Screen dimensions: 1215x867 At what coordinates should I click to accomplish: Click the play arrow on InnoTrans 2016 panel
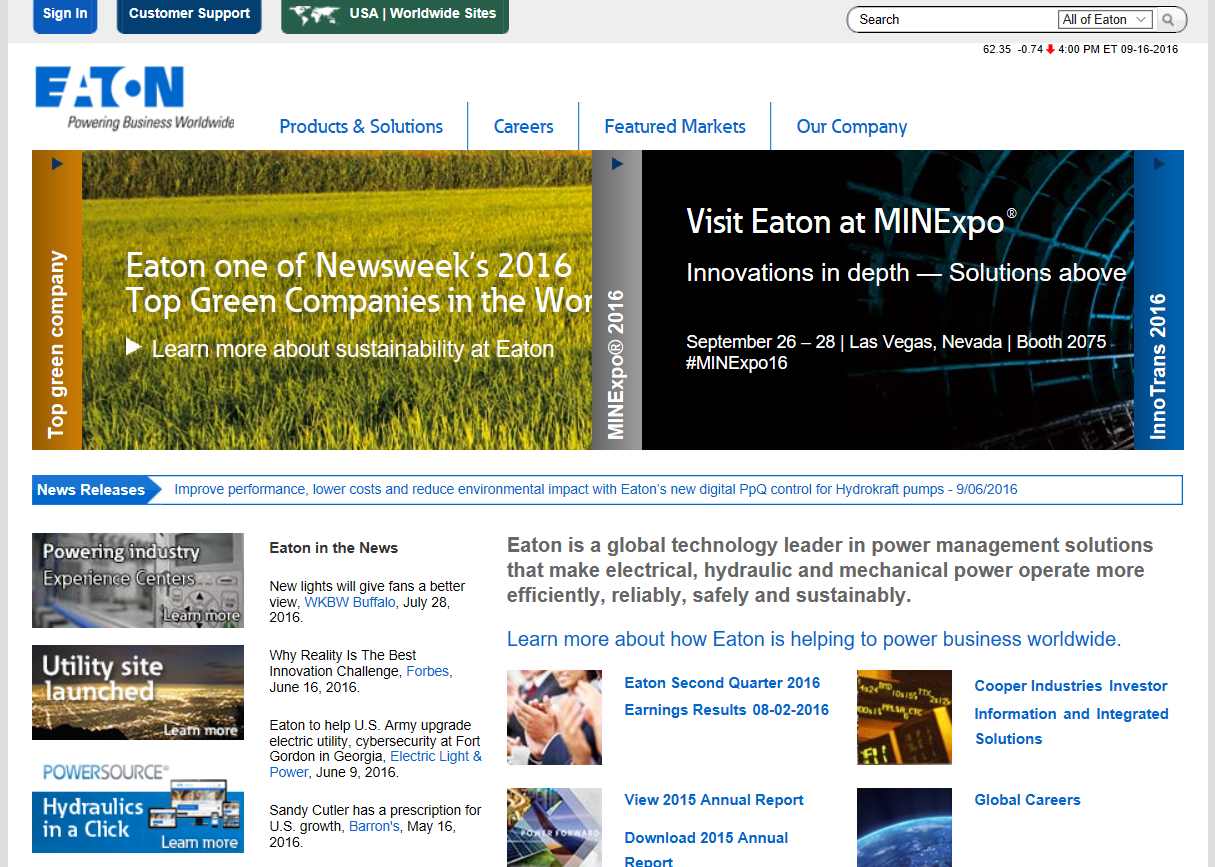(1159, 164)
